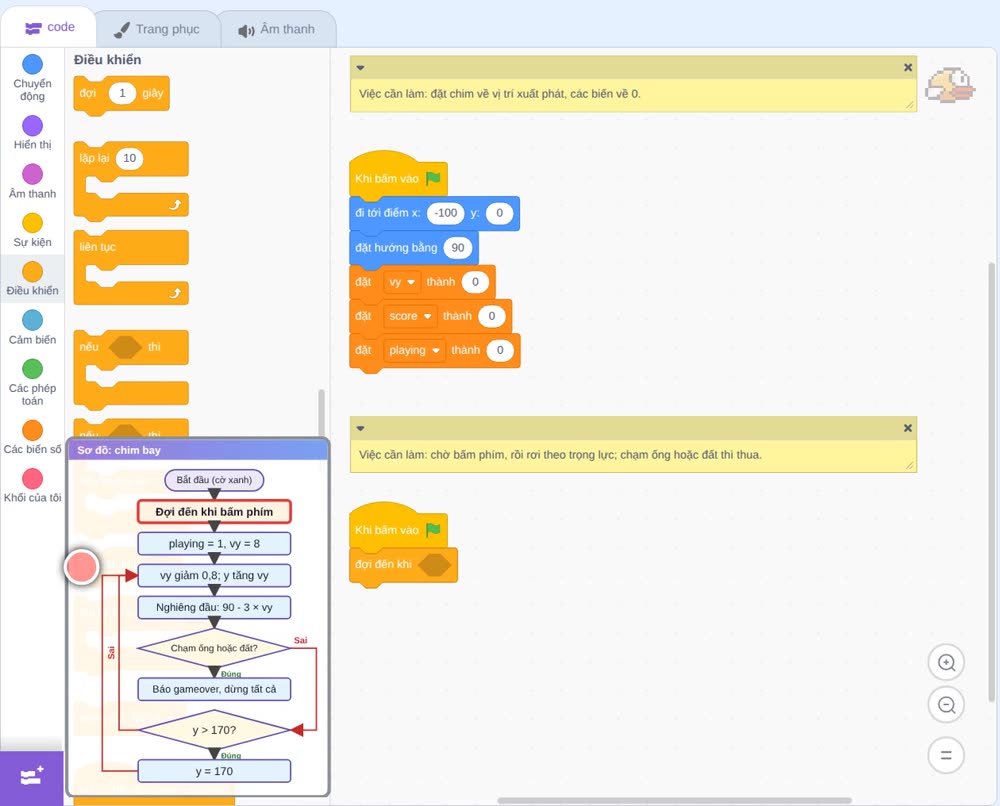The width and height of the screenshot is (1000, 806).
Task: Zoom in the workspace
Action: tap(946, 663)
